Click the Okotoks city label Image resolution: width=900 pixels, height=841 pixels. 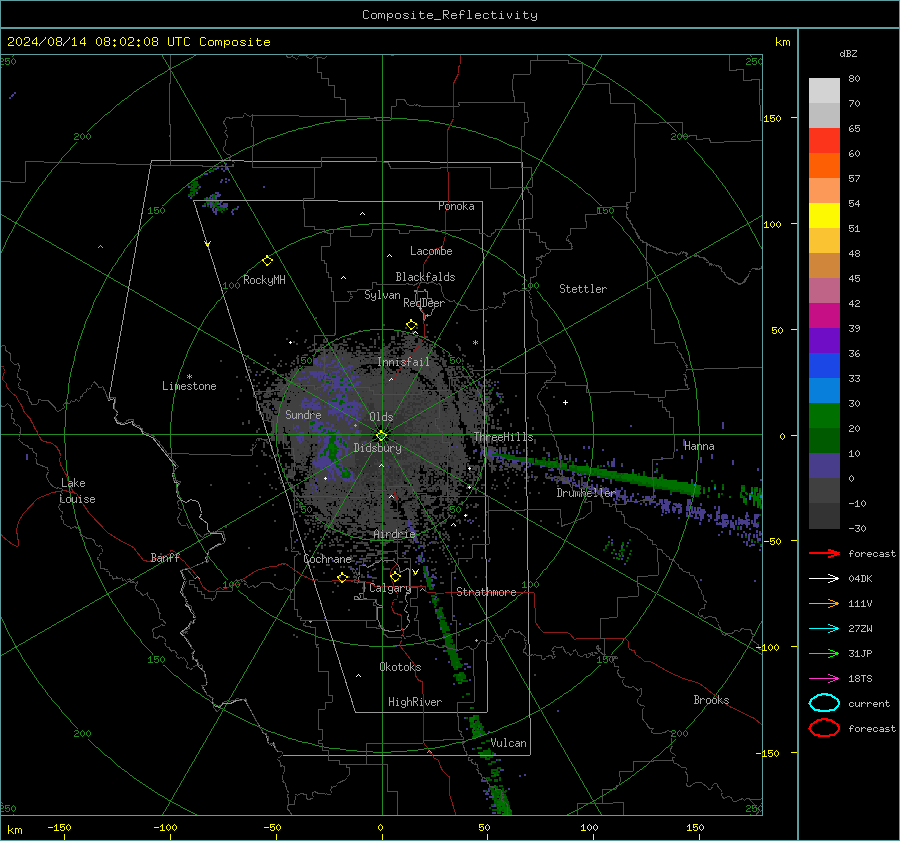[400, 666]
